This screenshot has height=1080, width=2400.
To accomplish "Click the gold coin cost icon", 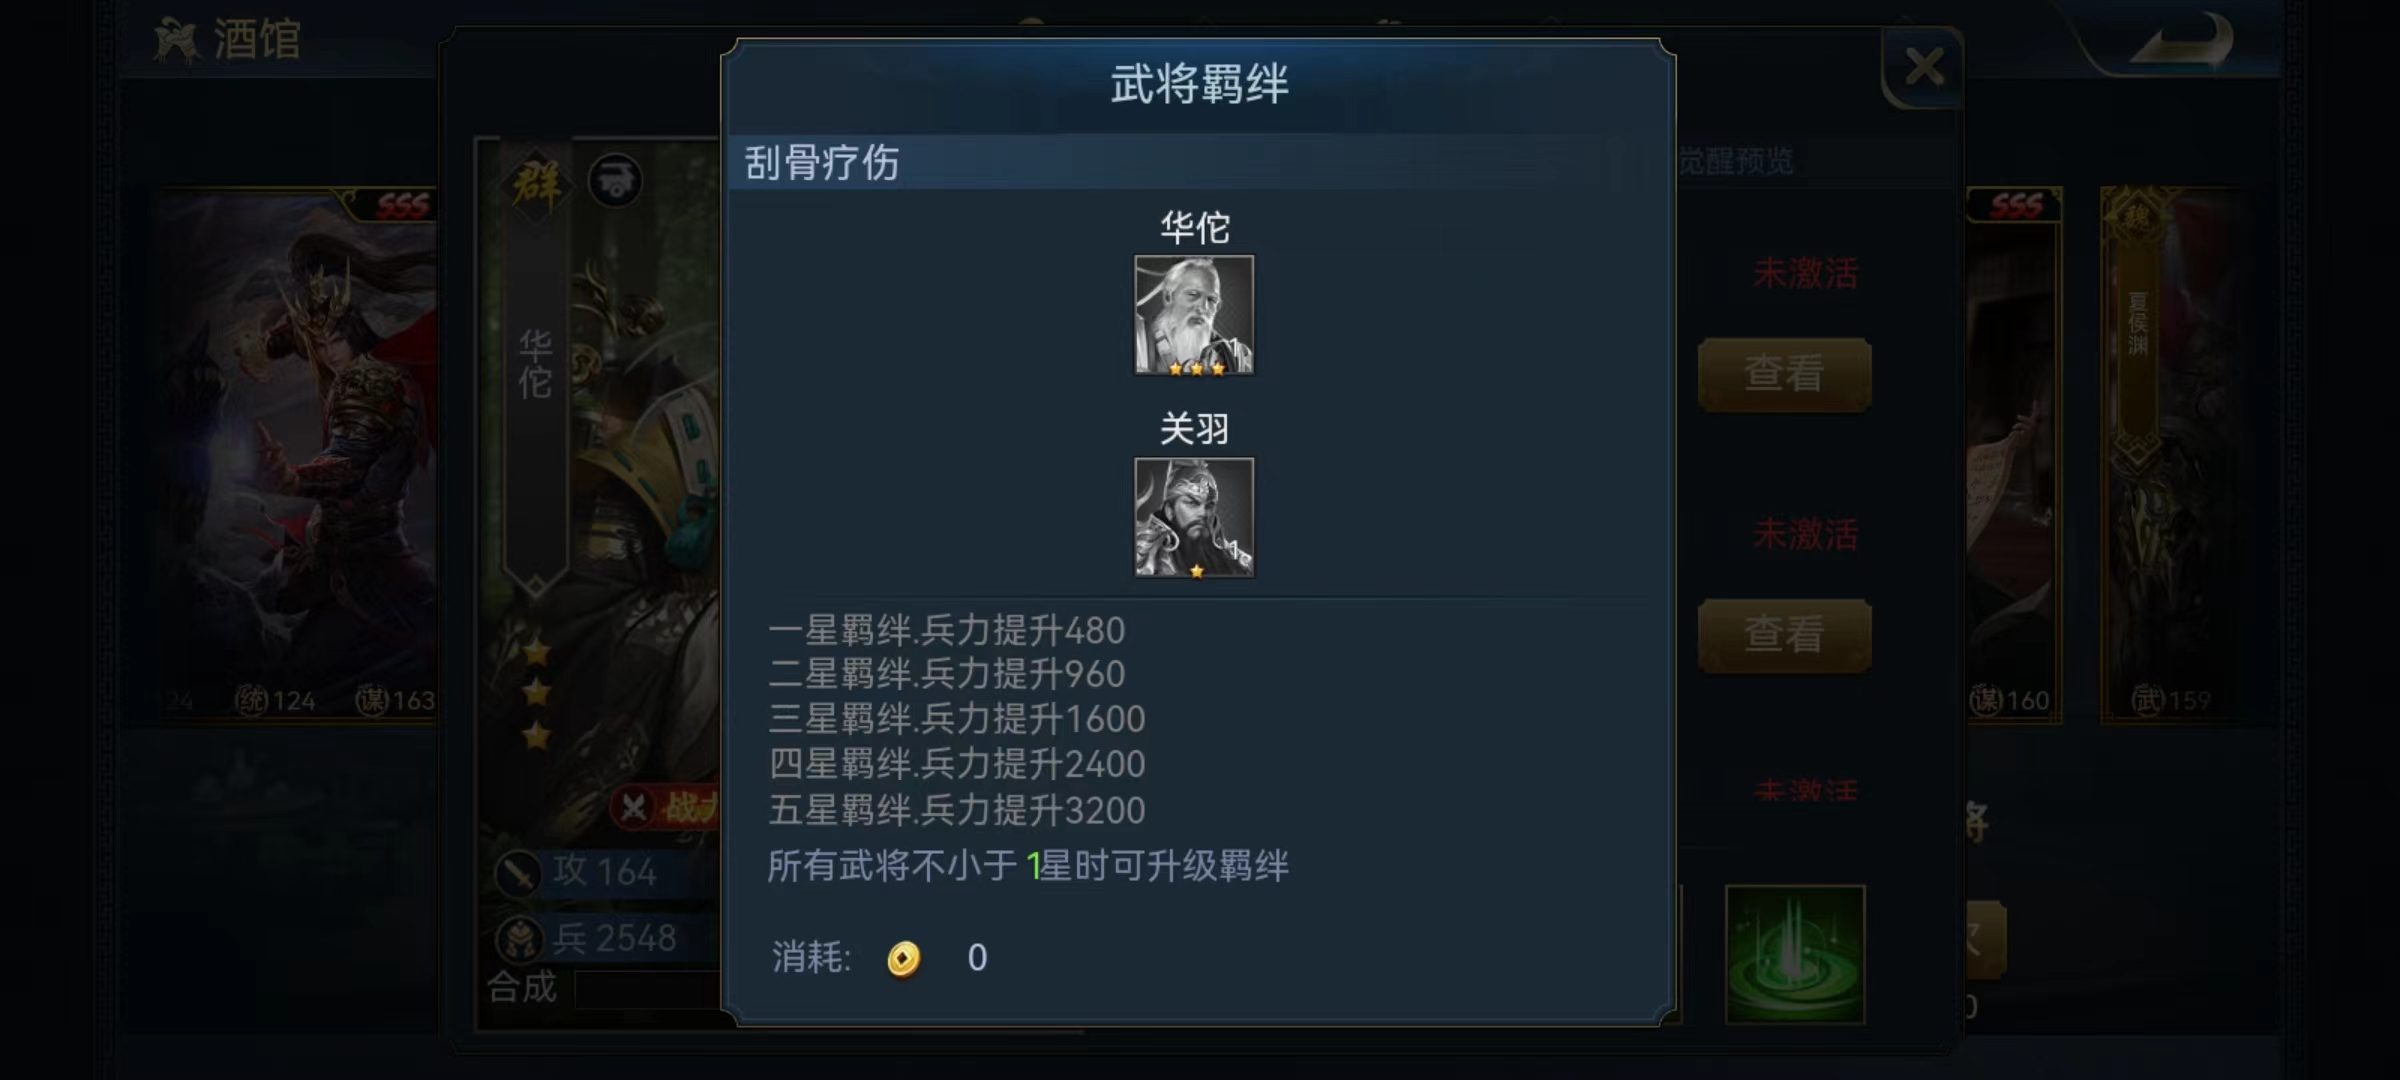I will pos(903,958).
